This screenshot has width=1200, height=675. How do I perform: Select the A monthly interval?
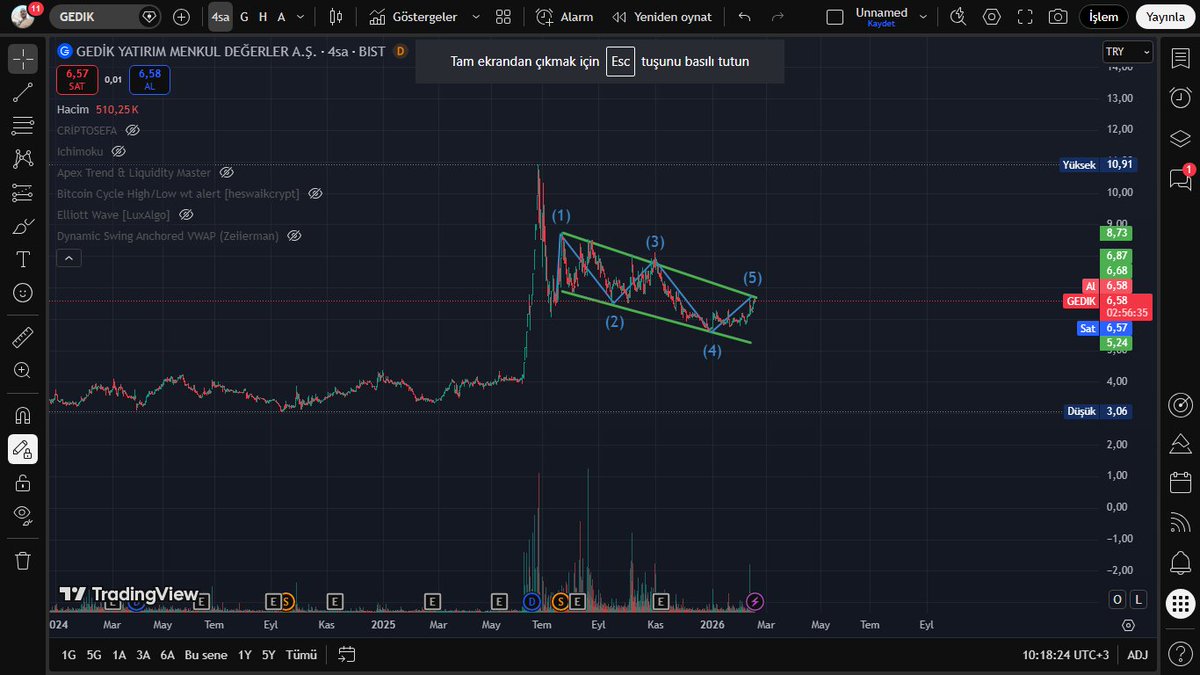[x=282, y=17]
